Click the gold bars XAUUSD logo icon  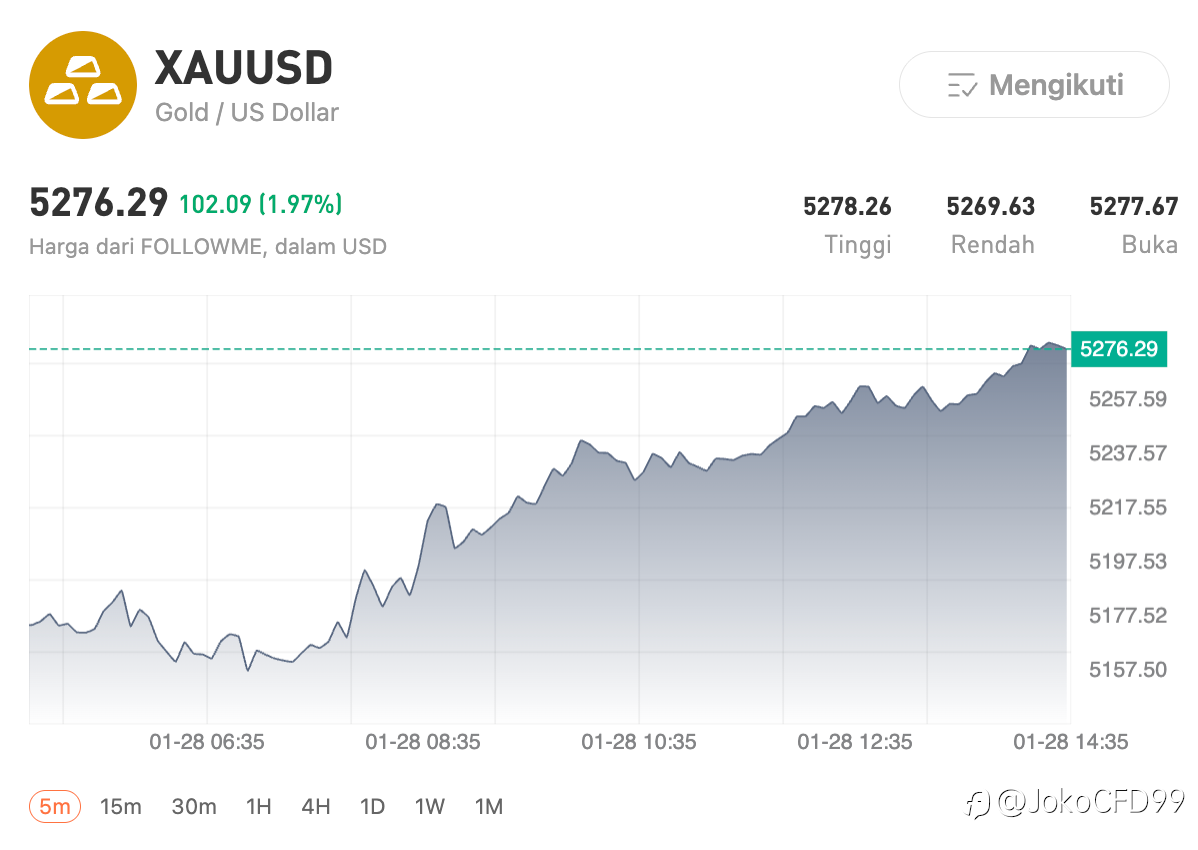tap(83, 85)
